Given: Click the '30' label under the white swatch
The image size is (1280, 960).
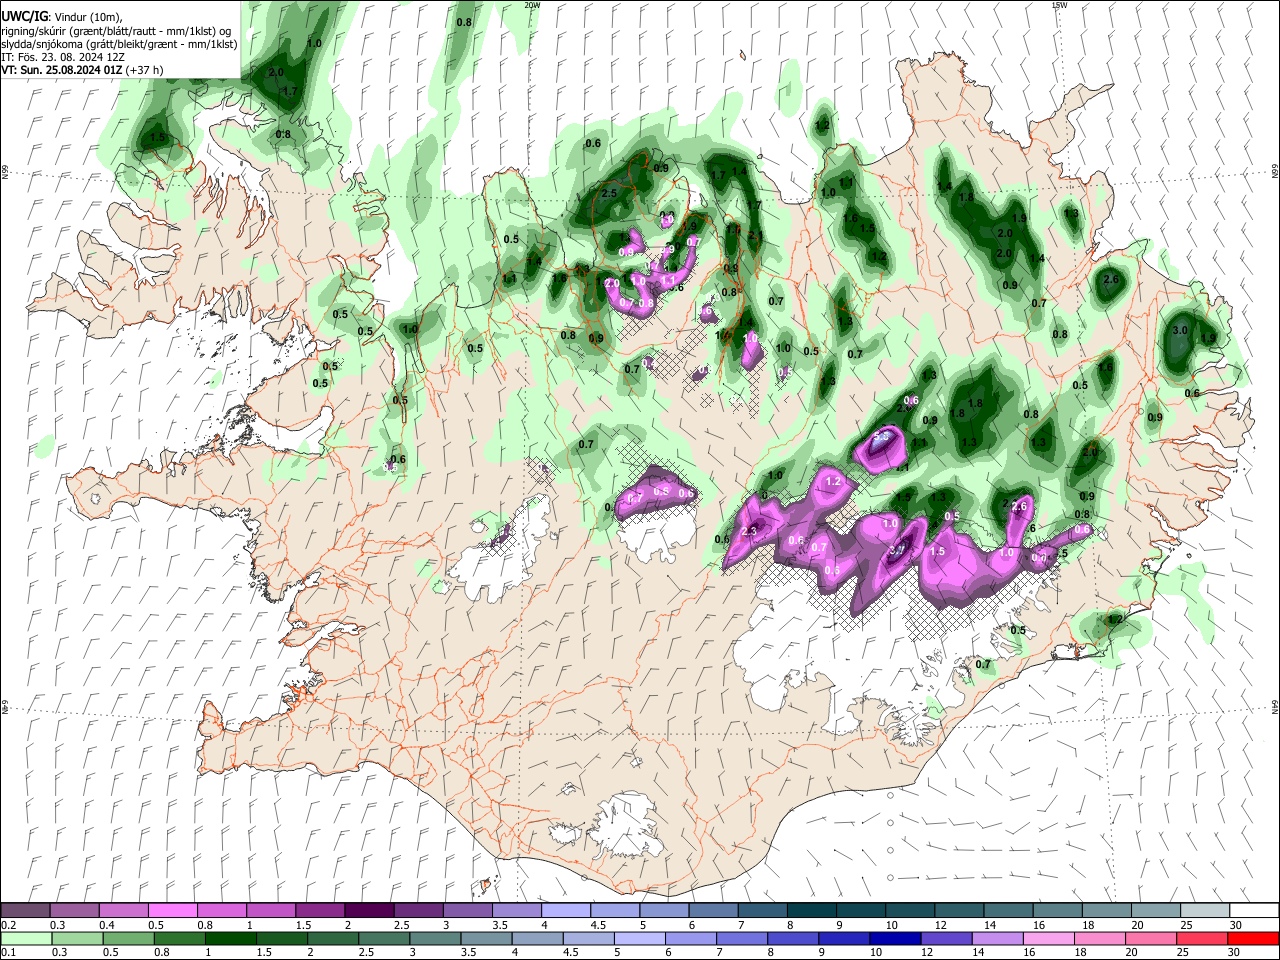Looking at the screenshot, I should coord(1236,925).
